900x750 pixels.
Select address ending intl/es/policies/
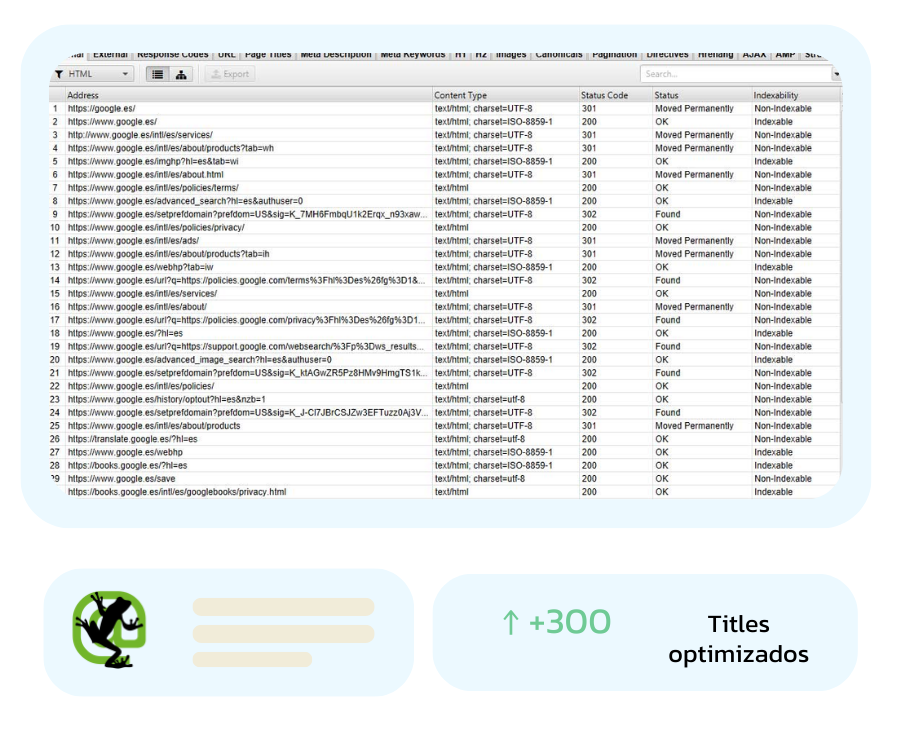pos(141,386)
